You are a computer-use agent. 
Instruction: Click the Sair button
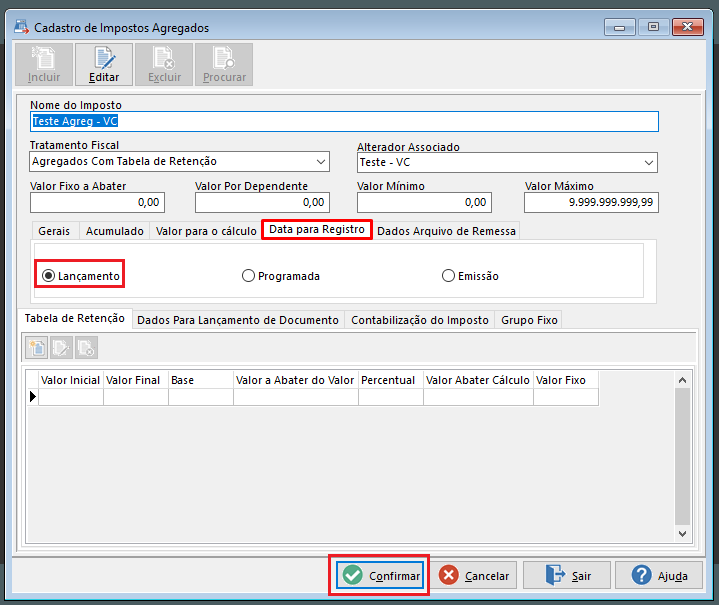click(567, 575)
